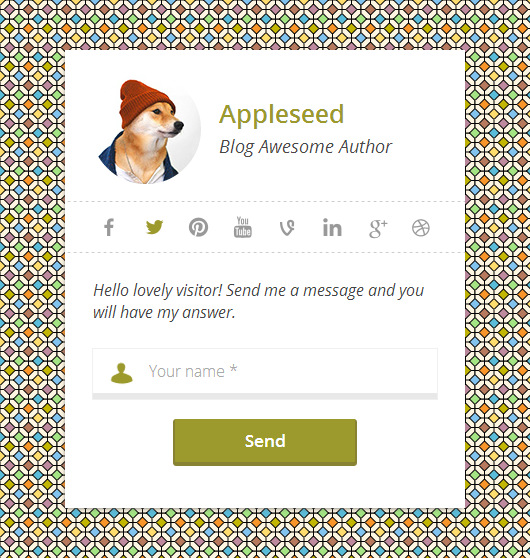Screen dimensions: 530x558
Task: Visit the YouTube channel icon
Action: 243,227
